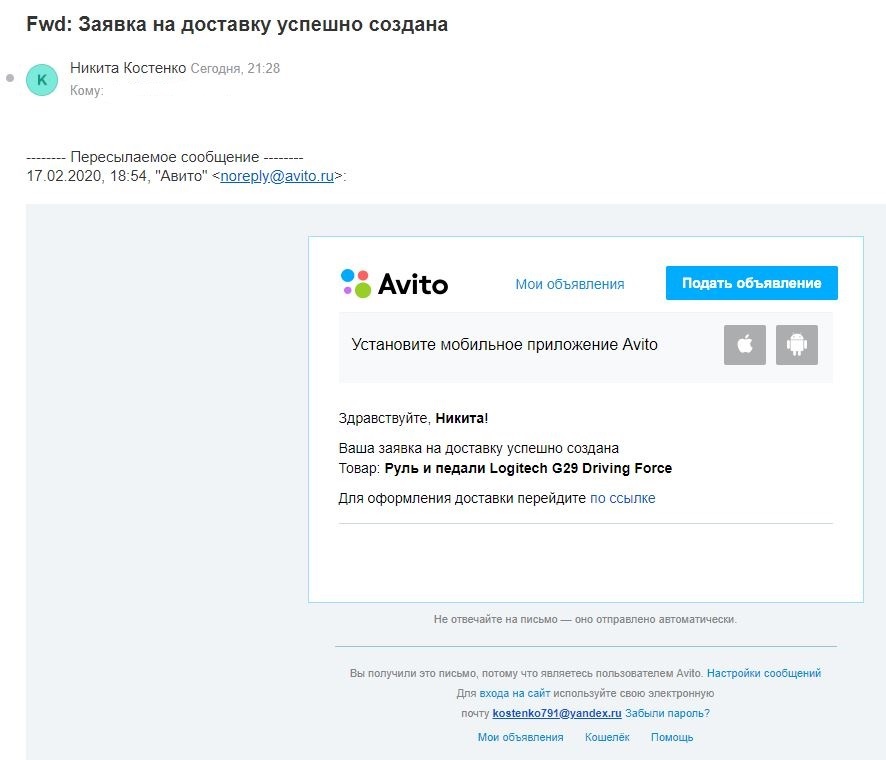Open the Забыли пароль? link

[667, 713]
